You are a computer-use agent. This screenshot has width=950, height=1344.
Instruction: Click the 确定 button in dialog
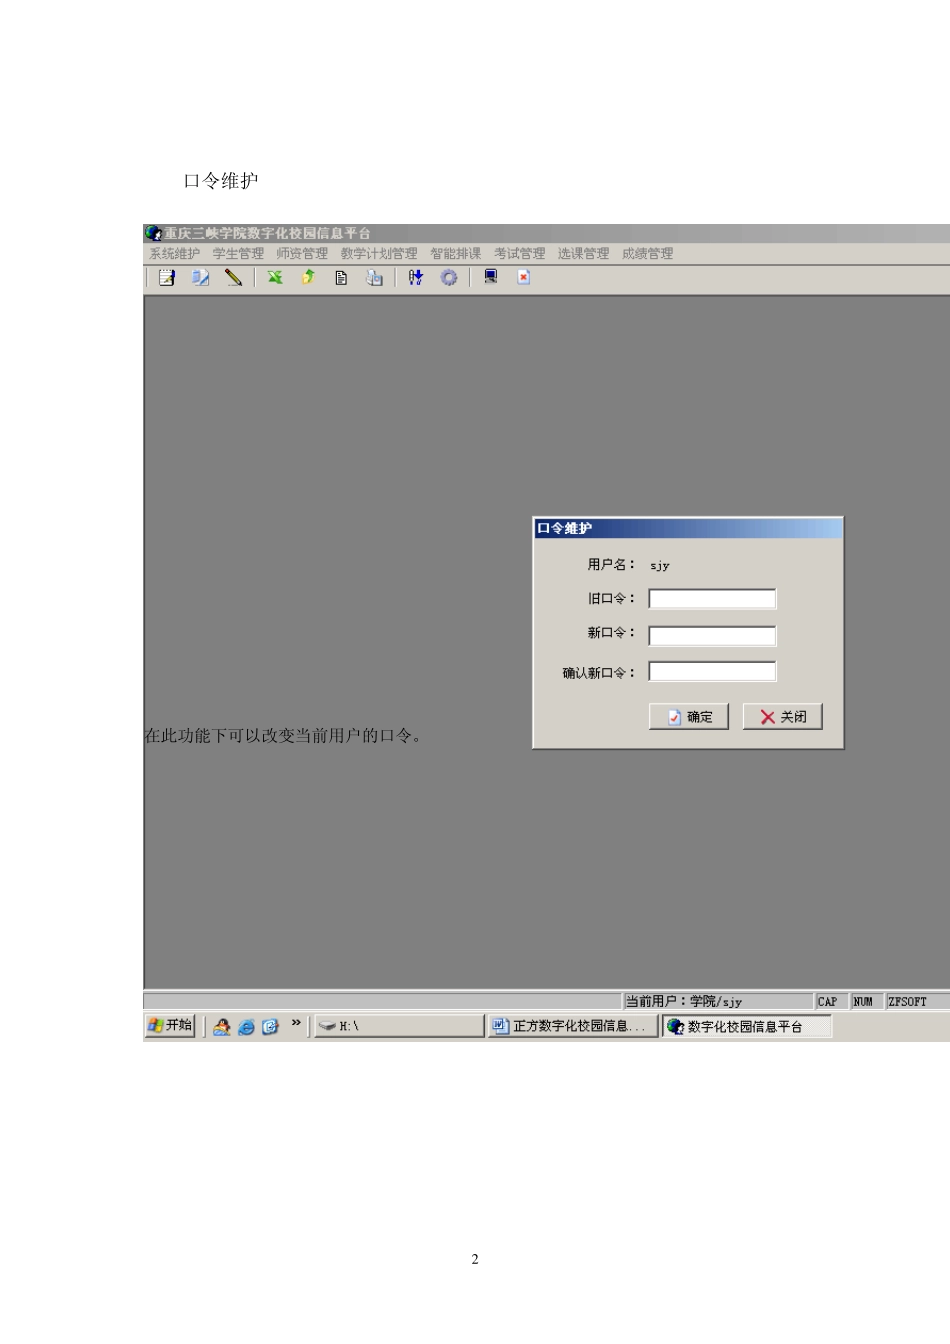coord(689,717)
